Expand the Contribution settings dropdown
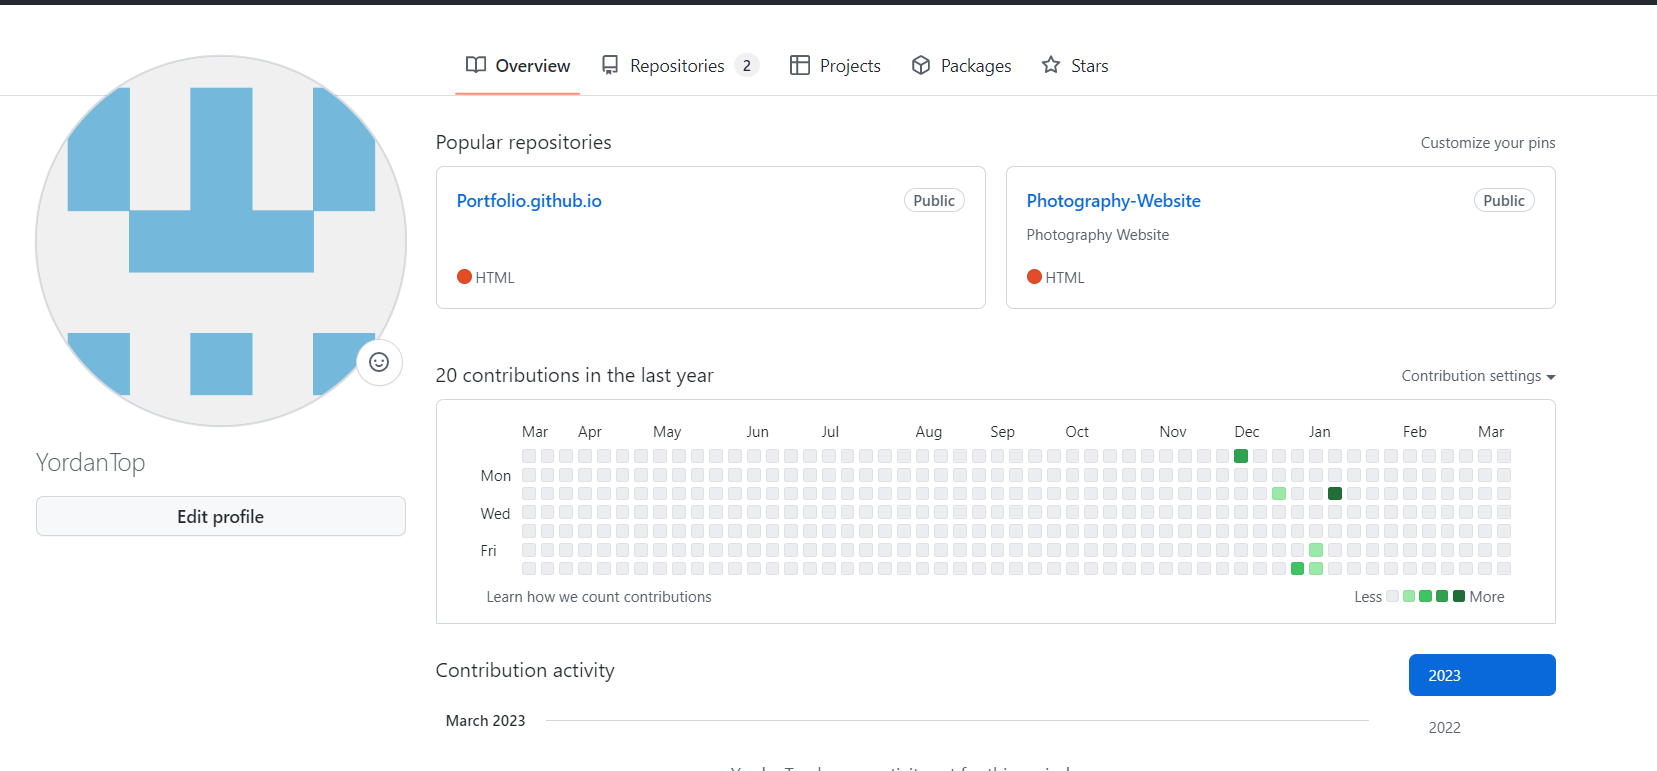 click(x=1478, y=376)
